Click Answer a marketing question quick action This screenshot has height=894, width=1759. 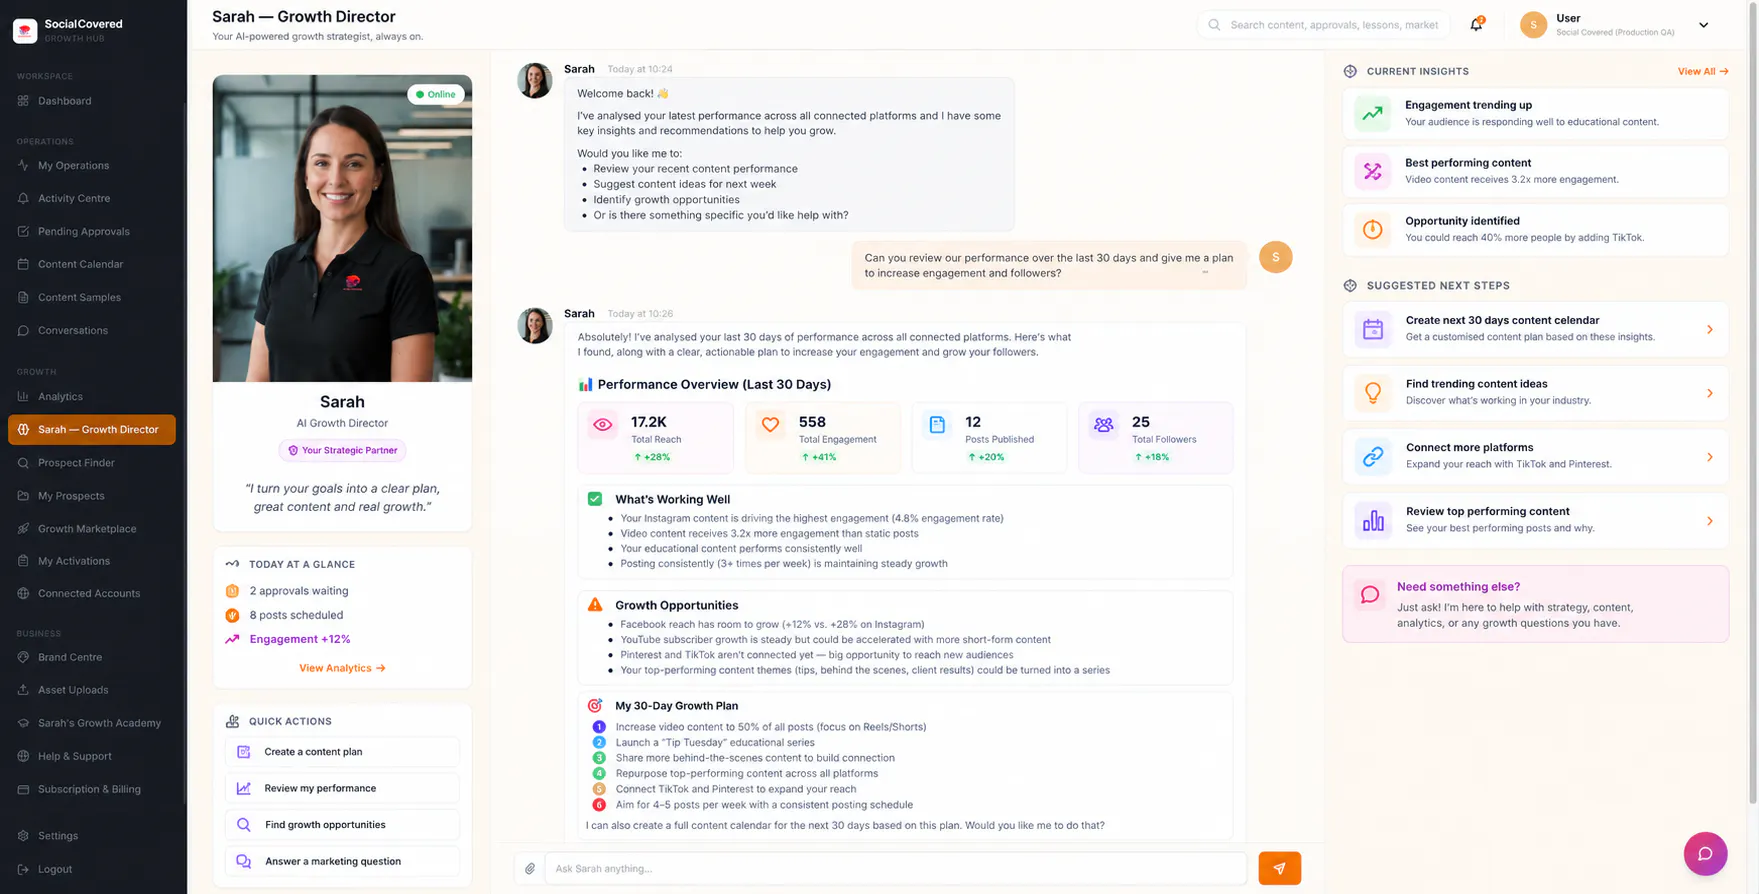[342, 861]
